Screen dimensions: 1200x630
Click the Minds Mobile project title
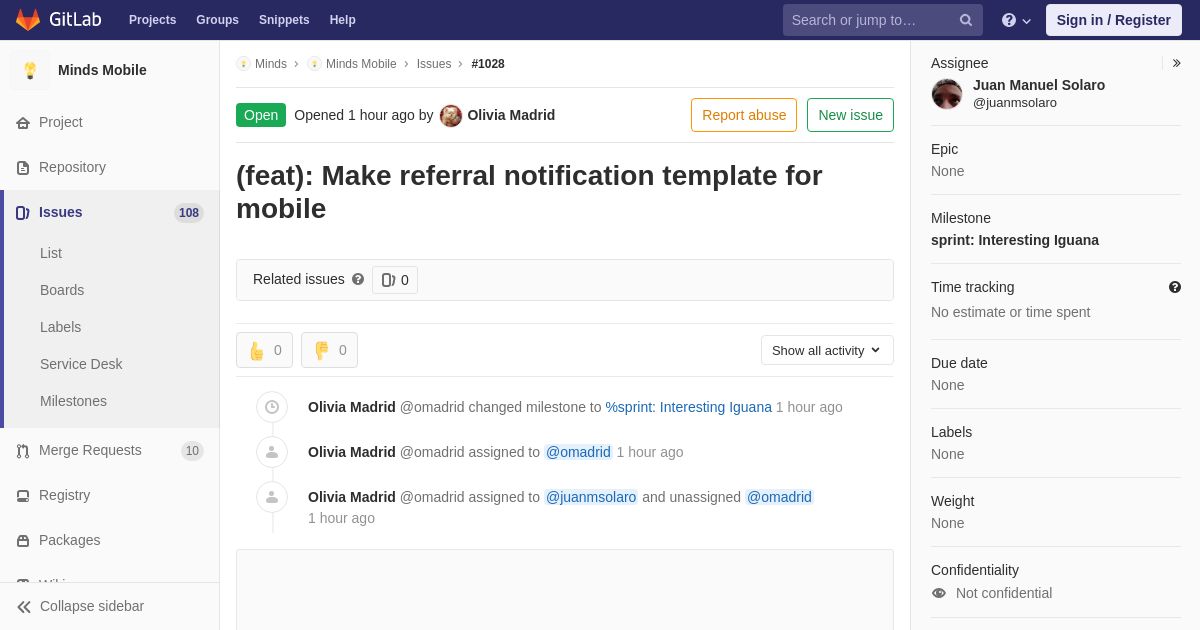click(x=102, y=70)
